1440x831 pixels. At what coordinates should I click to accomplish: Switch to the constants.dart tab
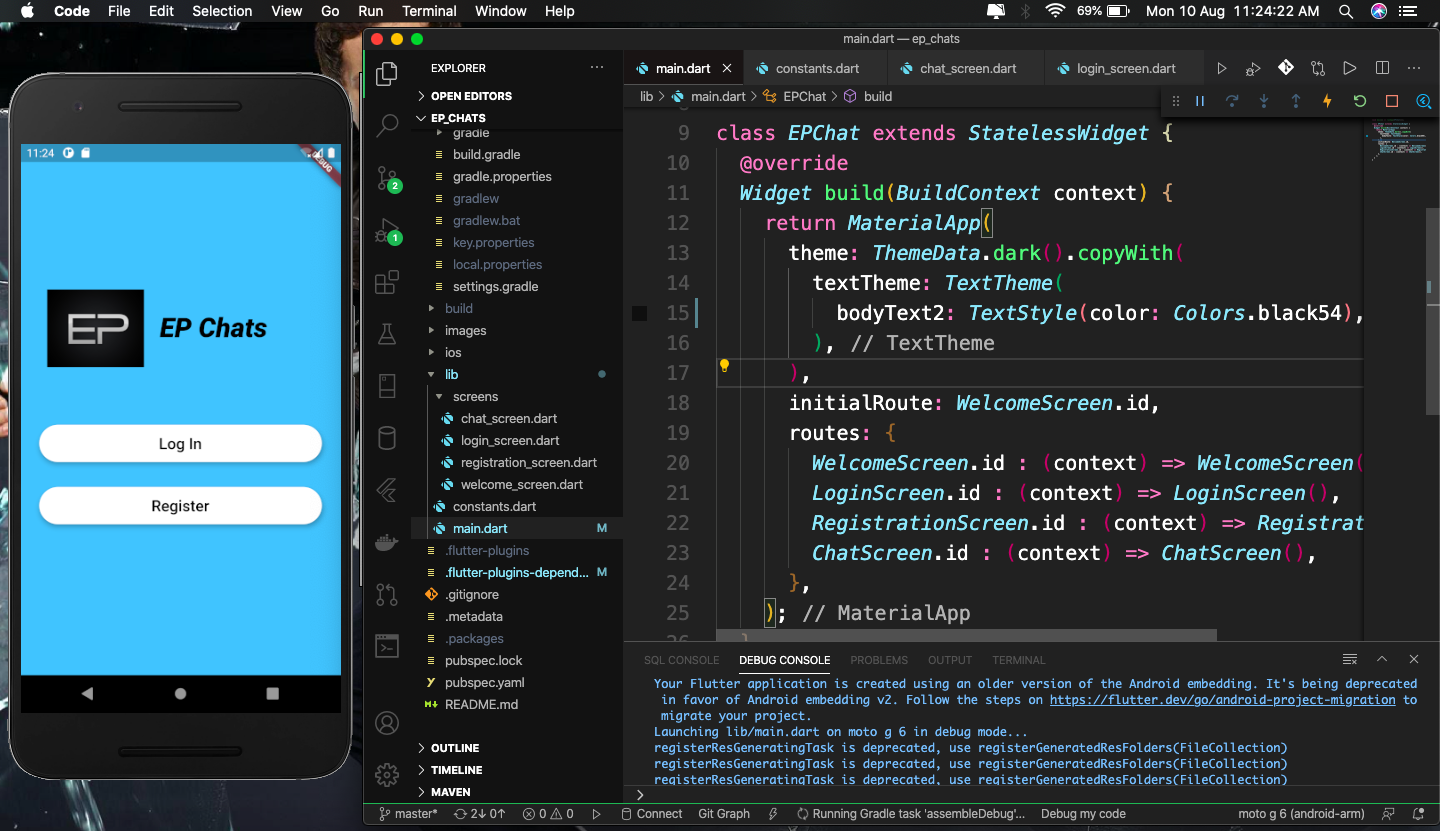point(817,68)
